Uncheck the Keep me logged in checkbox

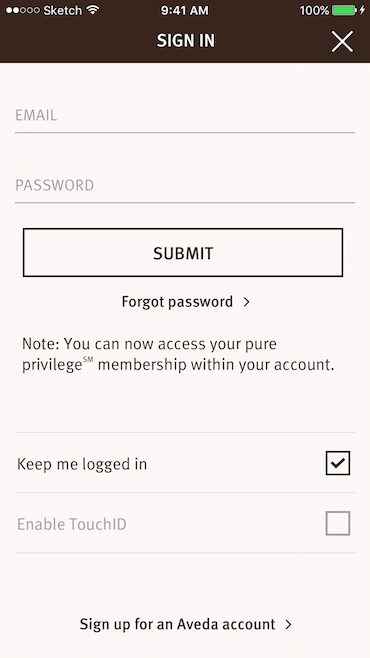(338, 463)
